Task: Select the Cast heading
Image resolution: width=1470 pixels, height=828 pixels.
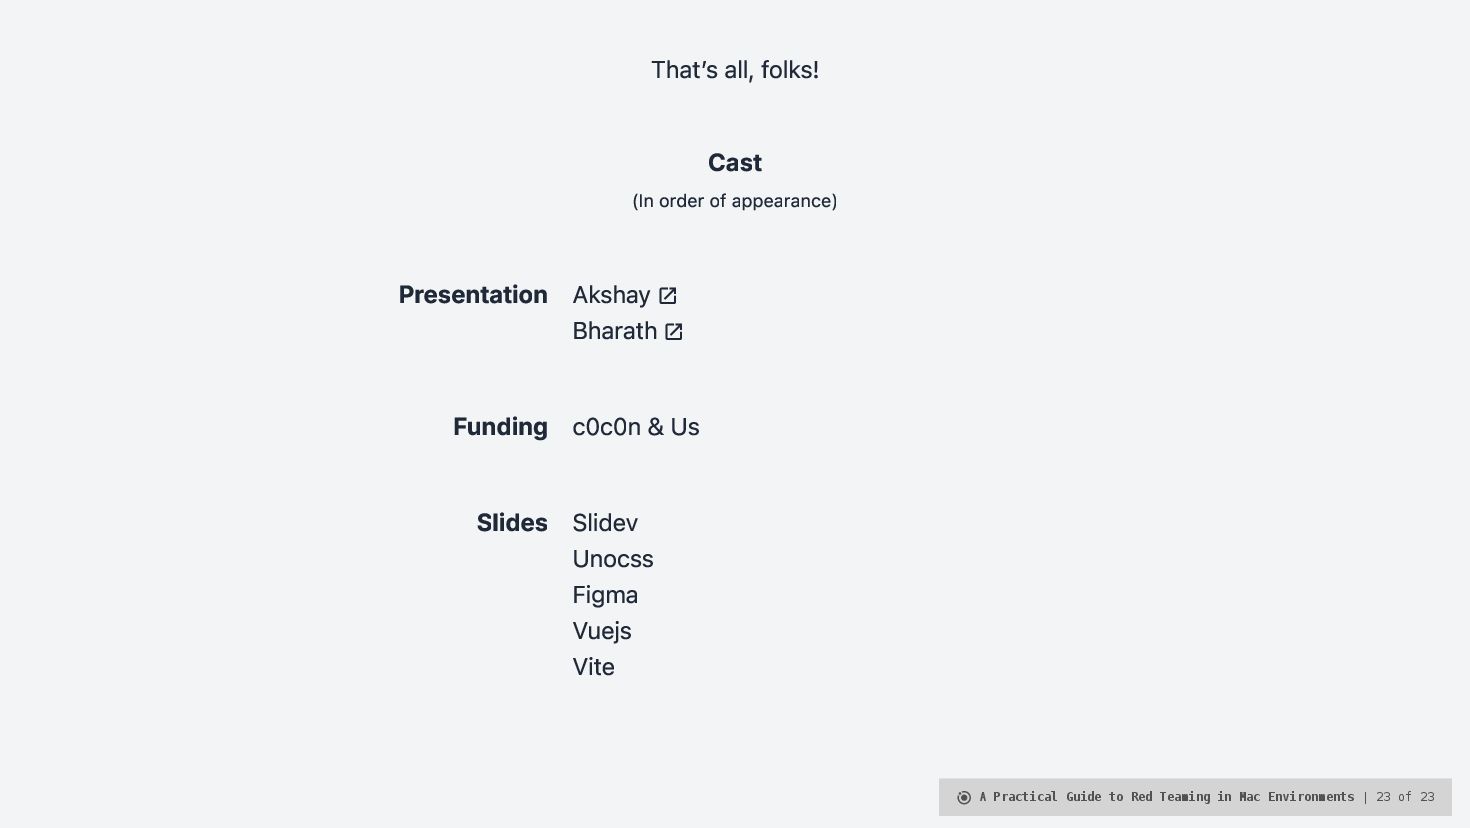Action: pos(735,163)
